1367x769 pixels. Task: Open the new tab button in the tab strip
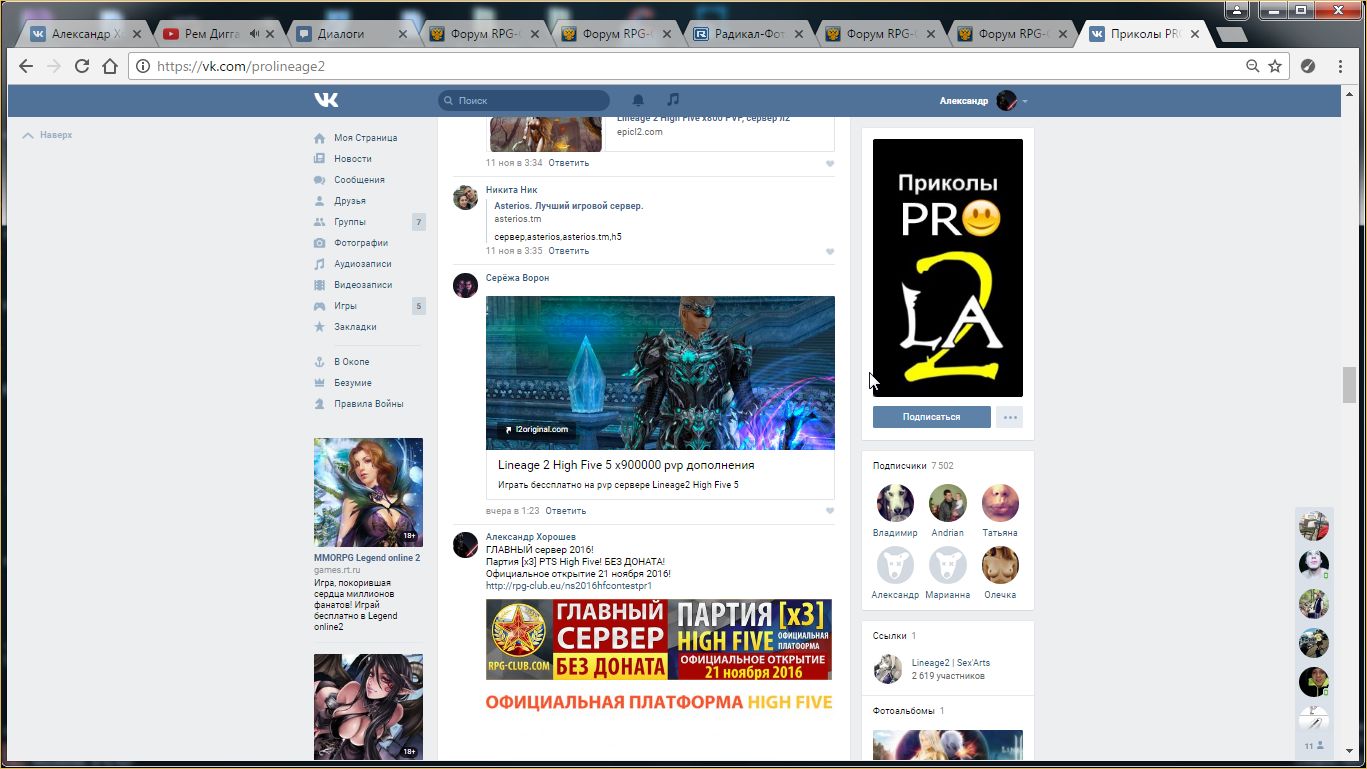1232,35
